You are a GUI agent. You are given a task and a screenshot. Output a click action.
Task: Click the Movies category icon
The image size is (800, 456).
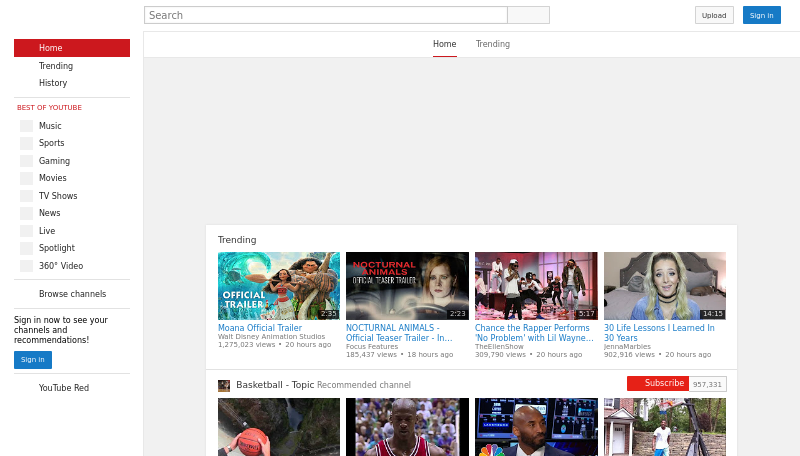pyautogui.click(x=26, y=179)
